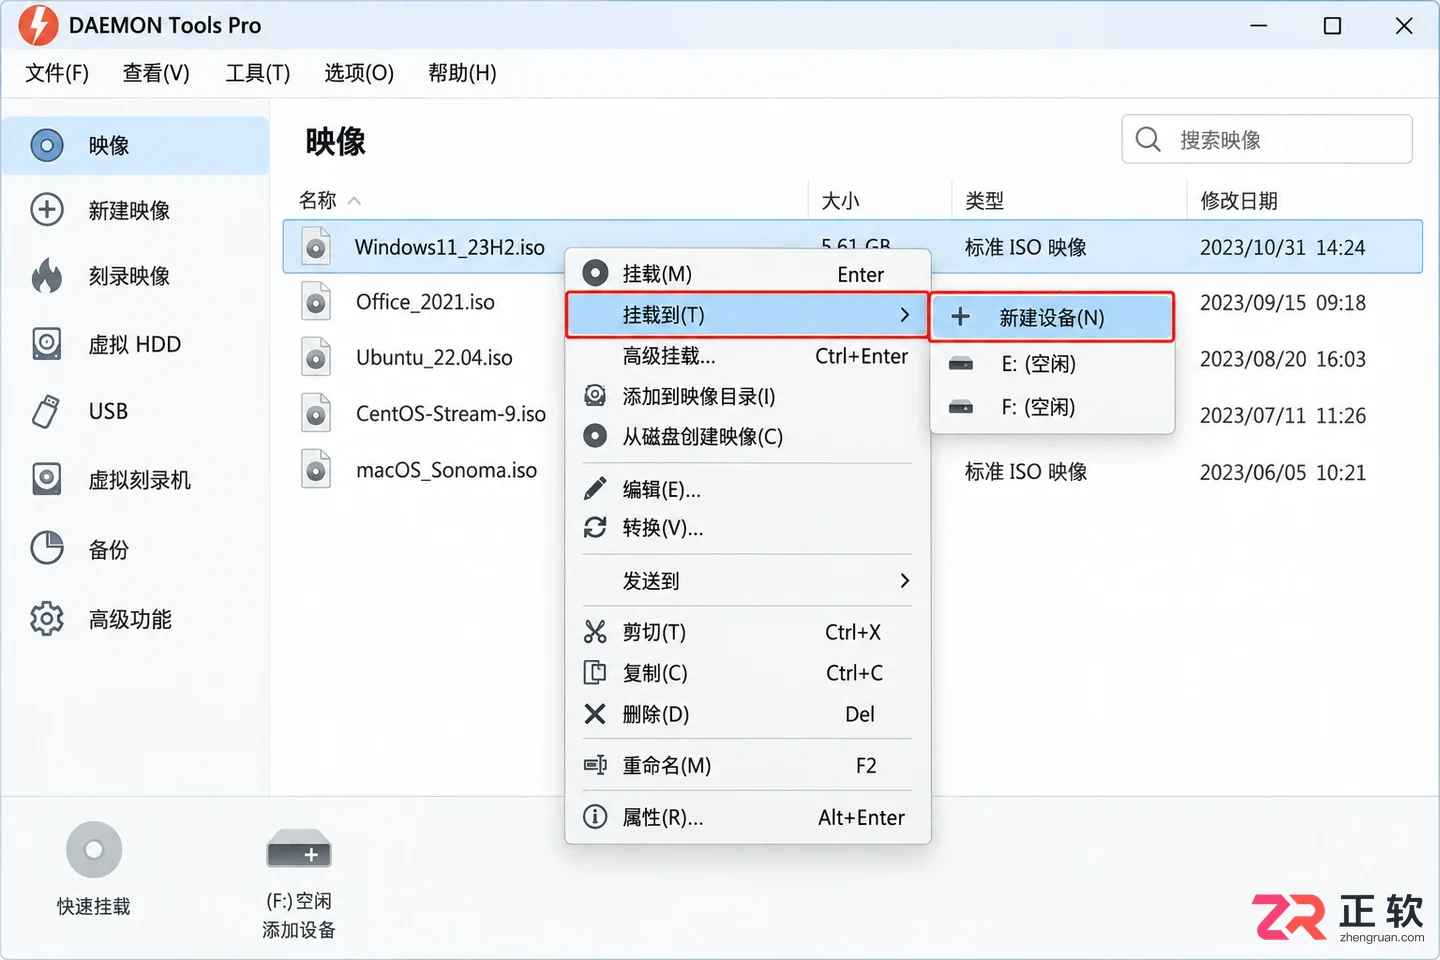Choose 删除(D) in the context menu
The width and height of the screenshot is (1440, 960).
tap(748, 714)
